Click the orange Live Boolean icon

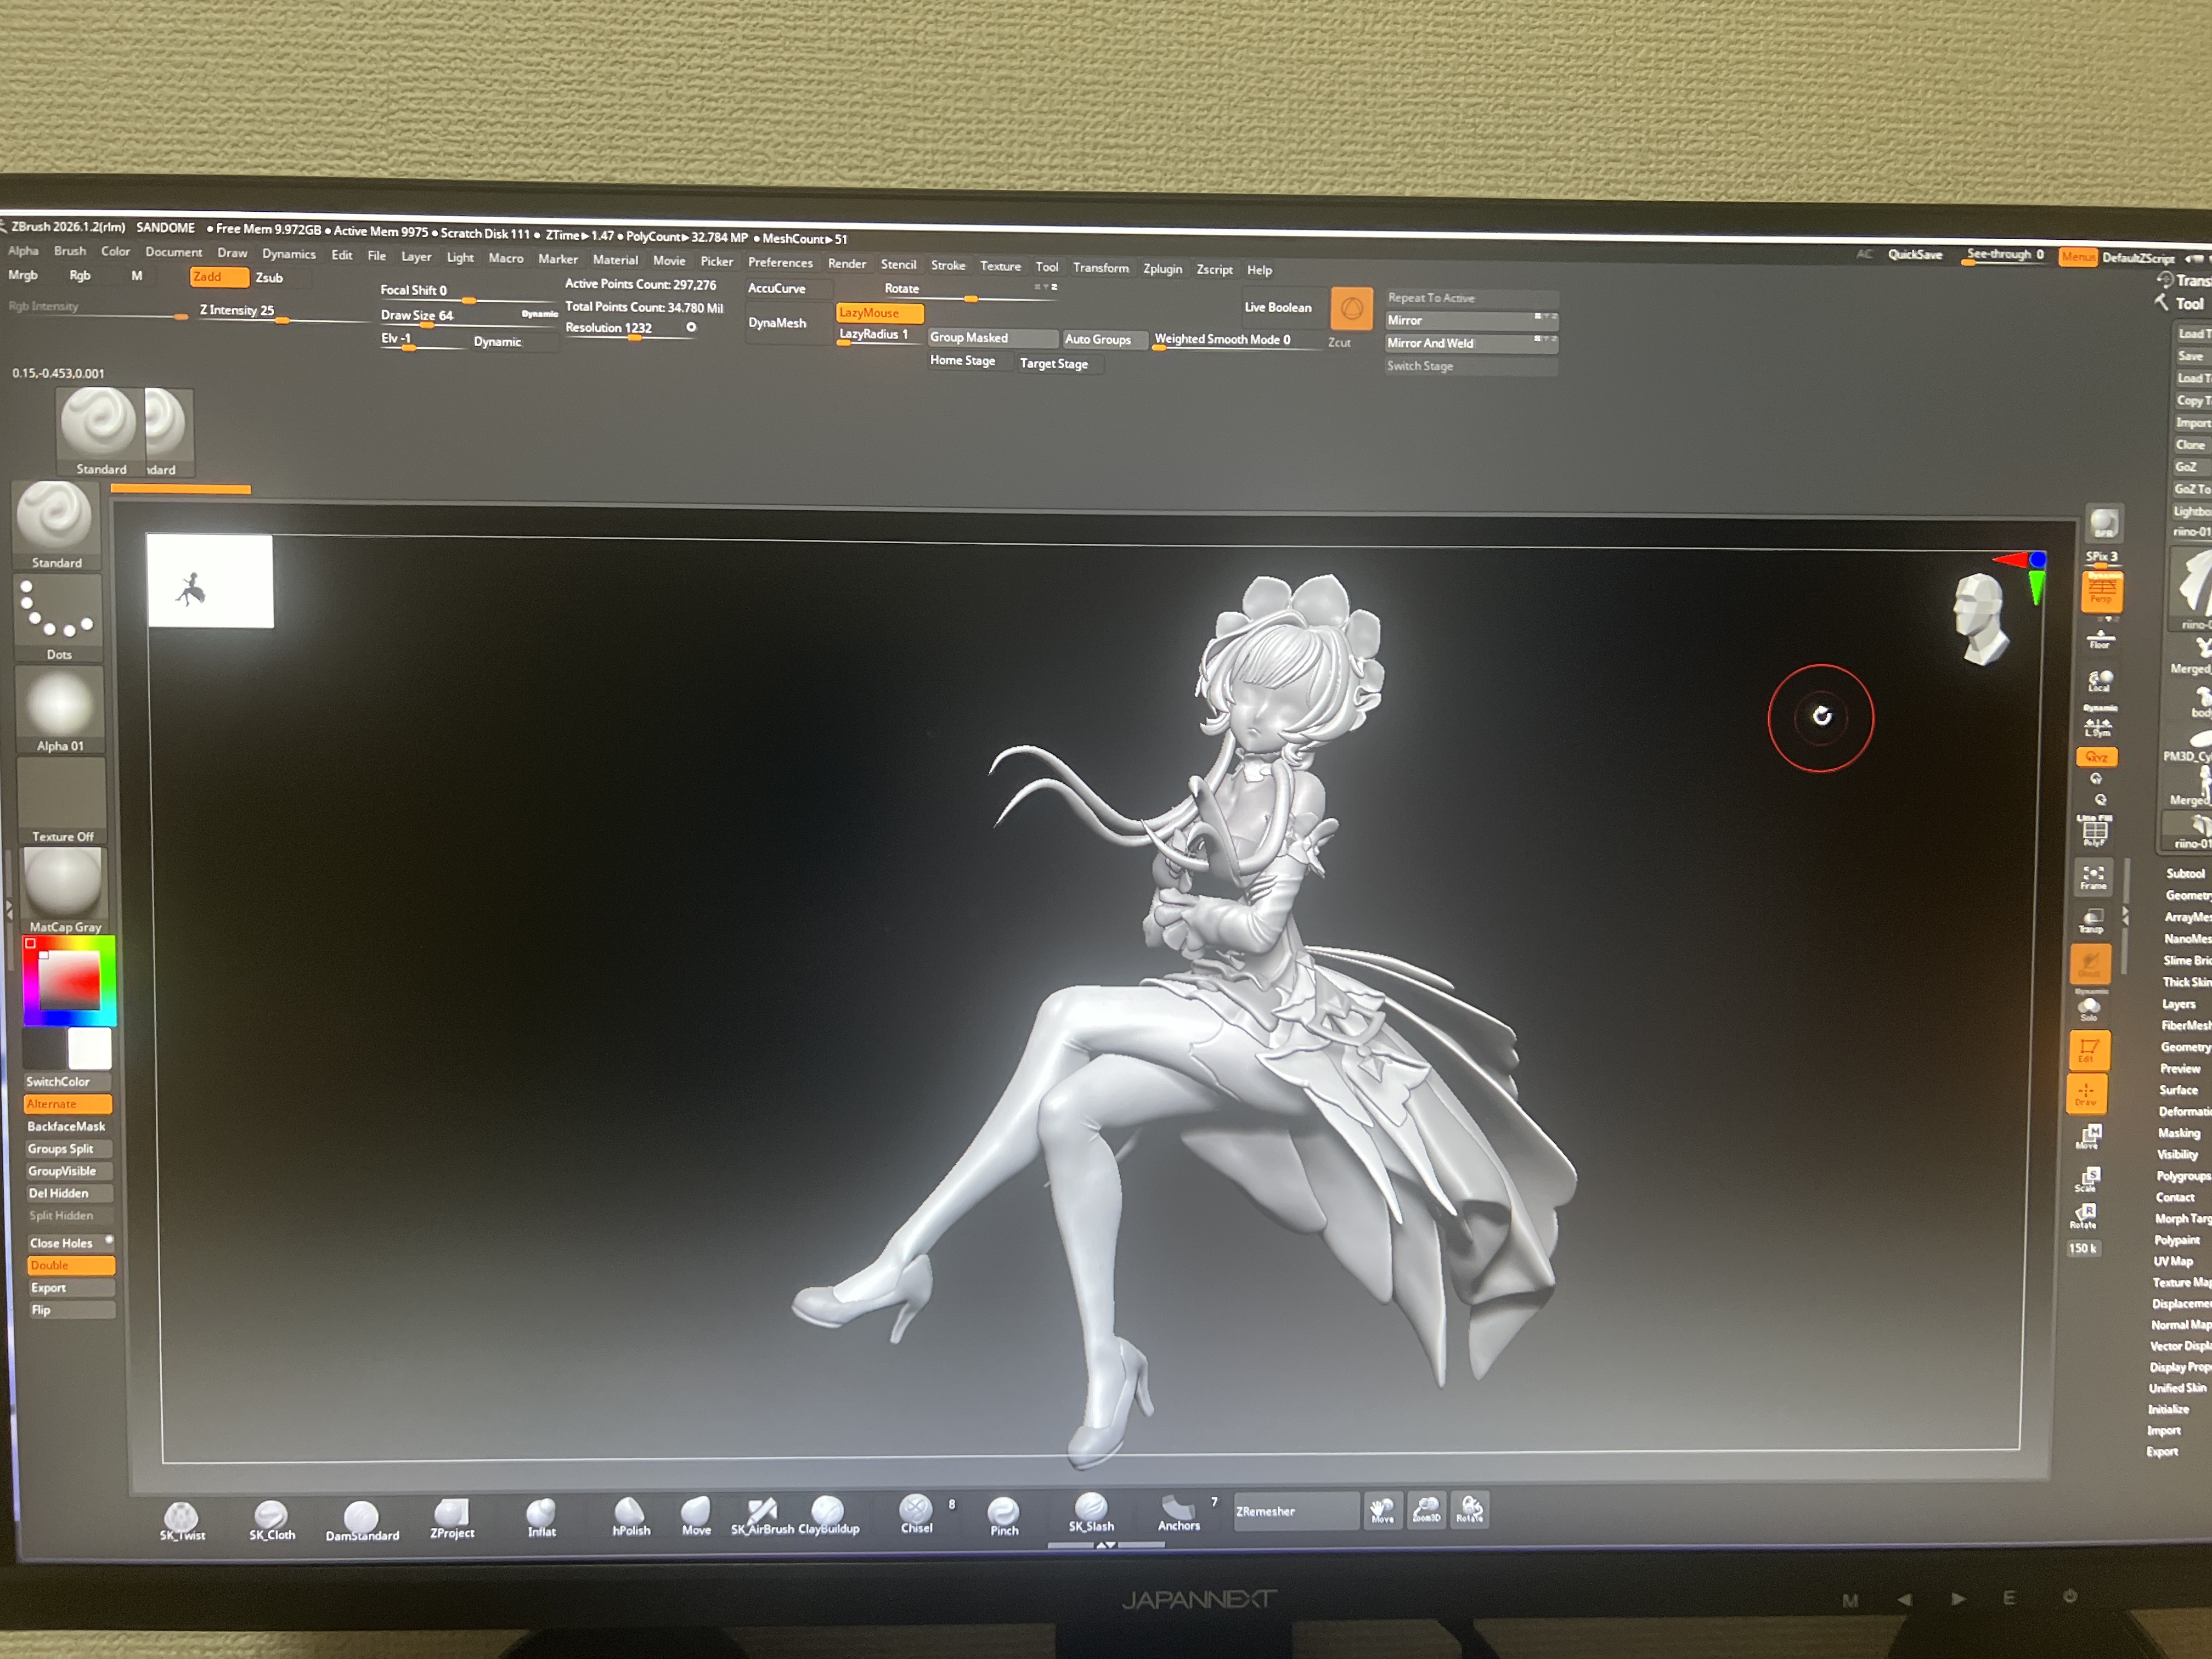click(1351, 309)
